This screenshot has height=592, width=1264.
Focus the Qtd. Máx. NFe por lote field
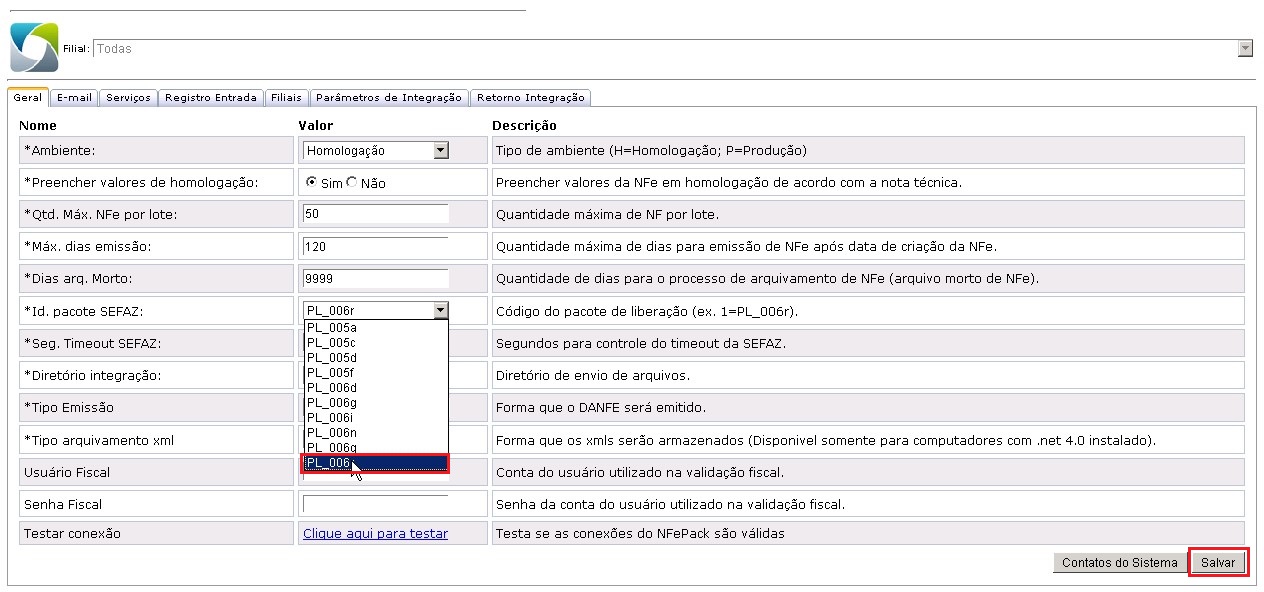point(375,215)
